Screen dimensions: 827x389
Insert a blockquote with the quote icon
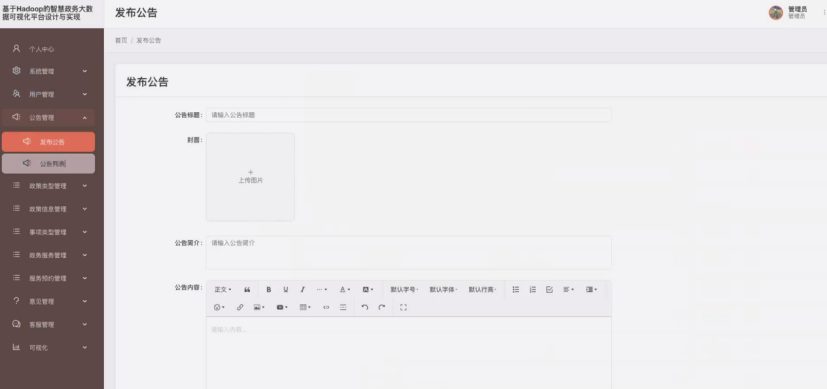pos(247,289)
